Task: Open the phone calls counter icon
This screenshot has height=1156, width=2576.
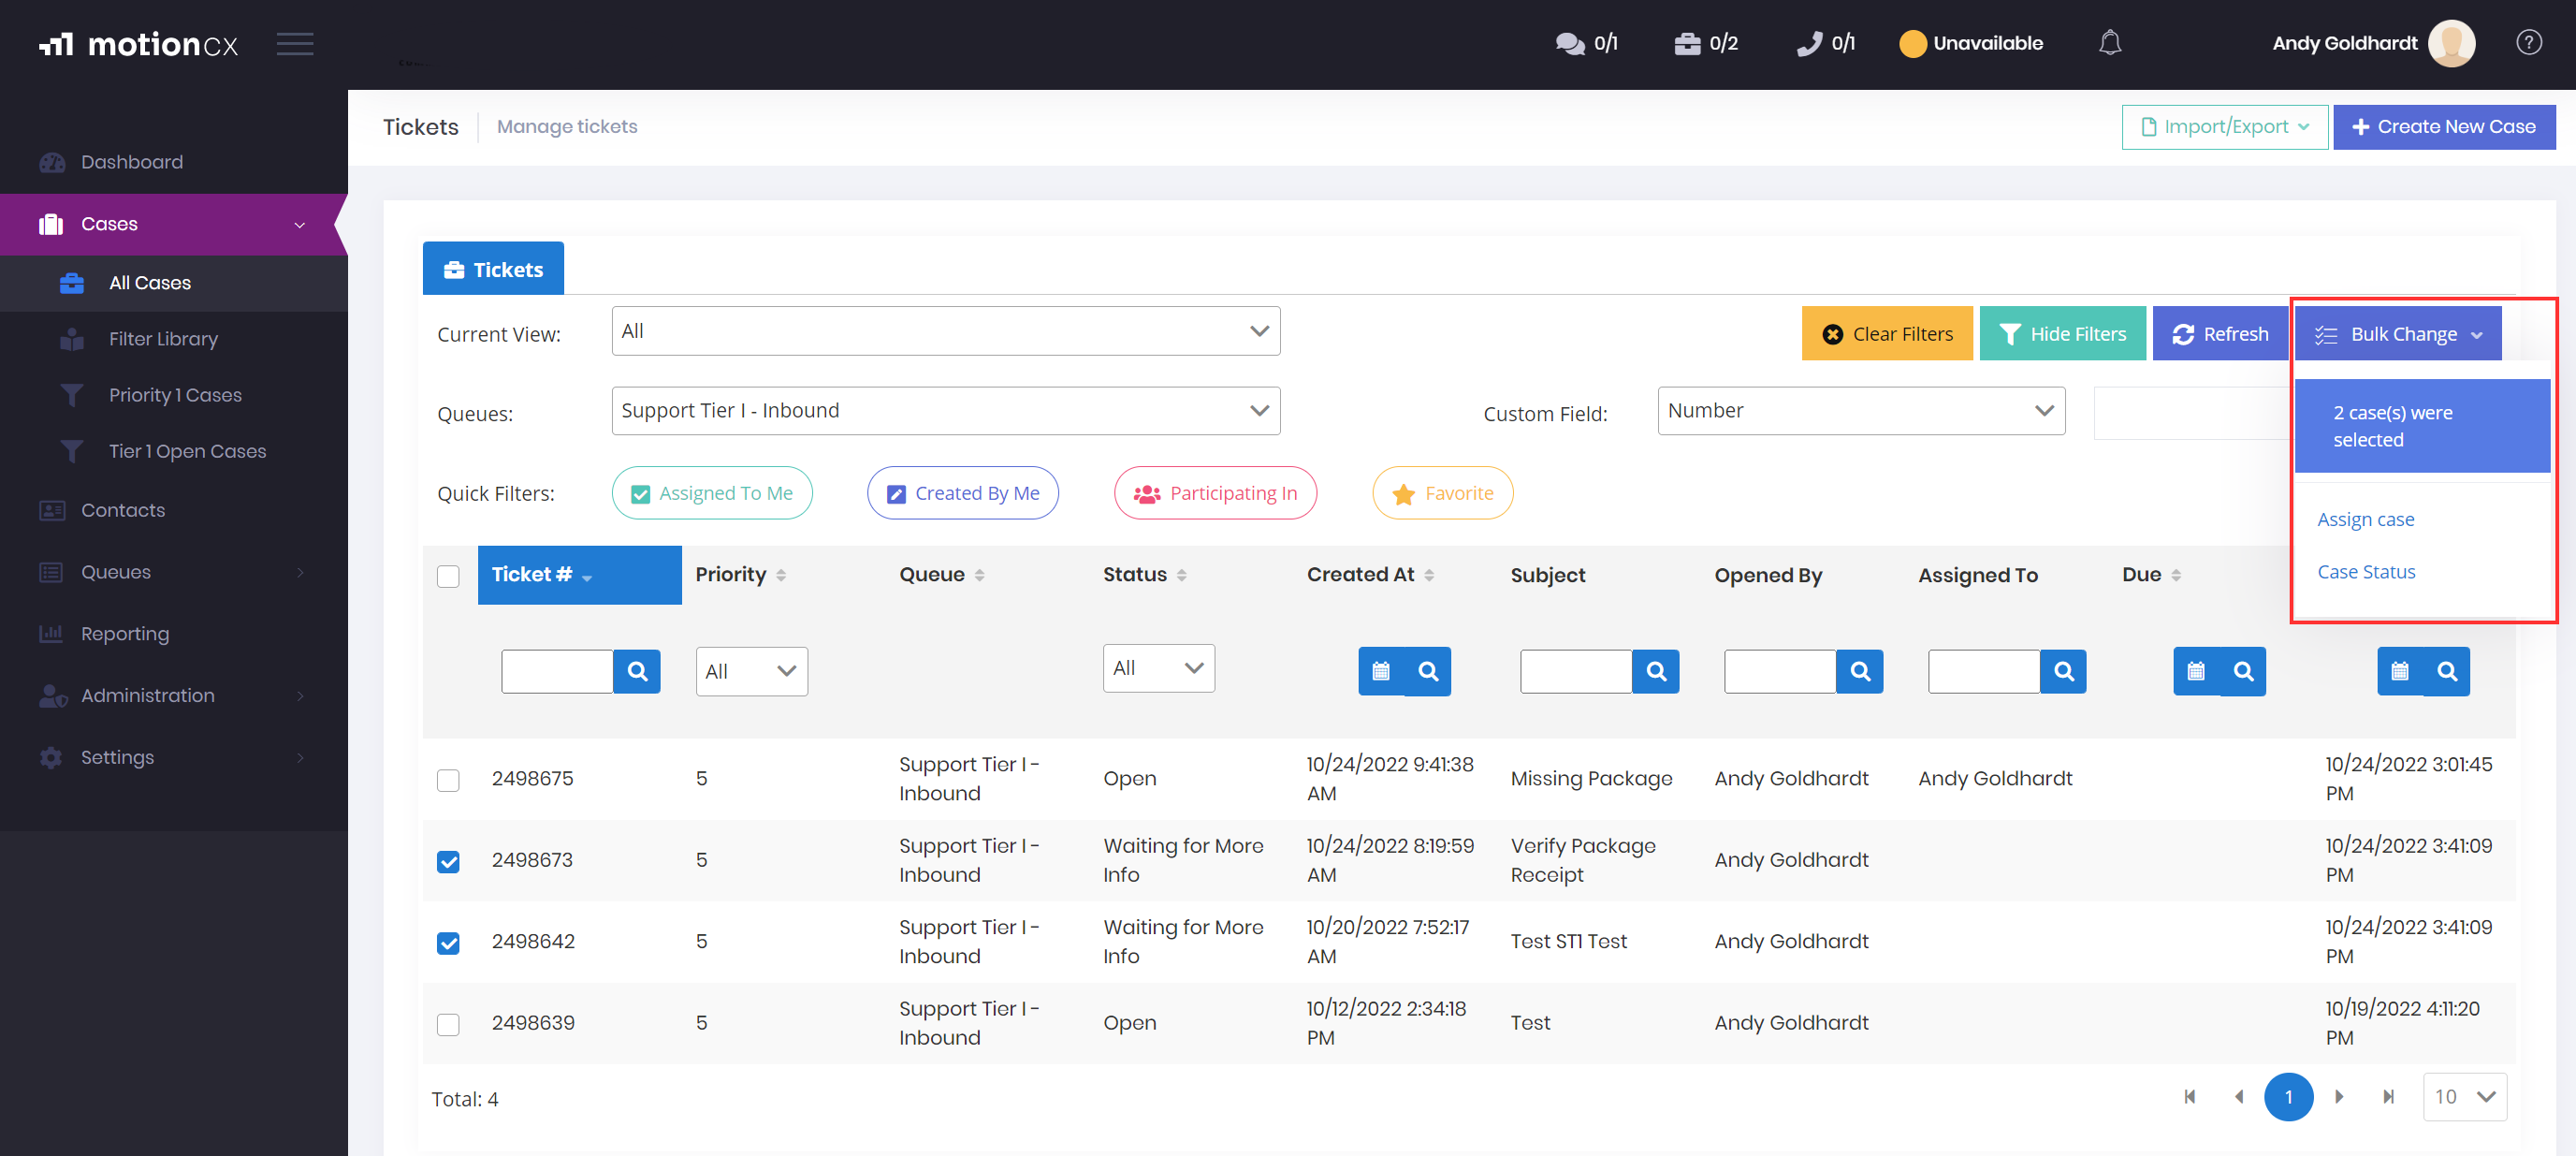Action: coord(1809,43)
